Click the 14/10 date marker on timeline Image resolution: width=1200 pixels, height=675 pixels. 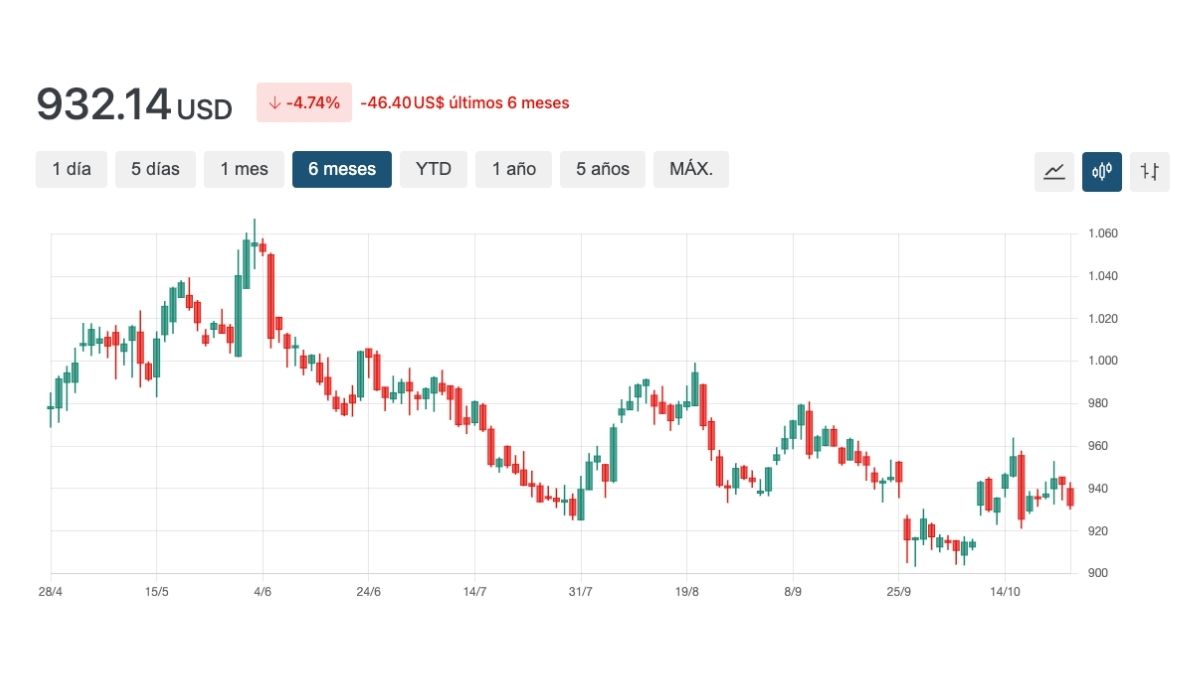(1004, 592)
